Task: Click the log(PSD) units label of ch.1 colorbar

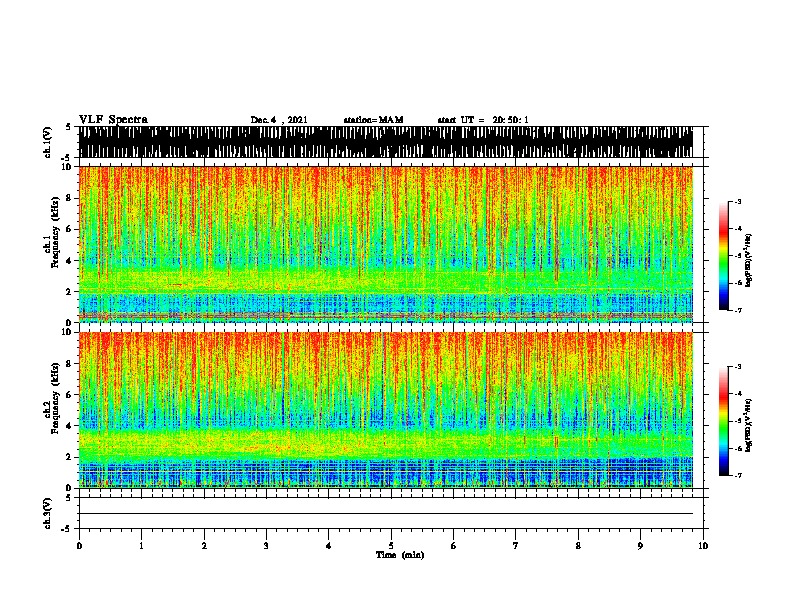Action: coord(749,260)
